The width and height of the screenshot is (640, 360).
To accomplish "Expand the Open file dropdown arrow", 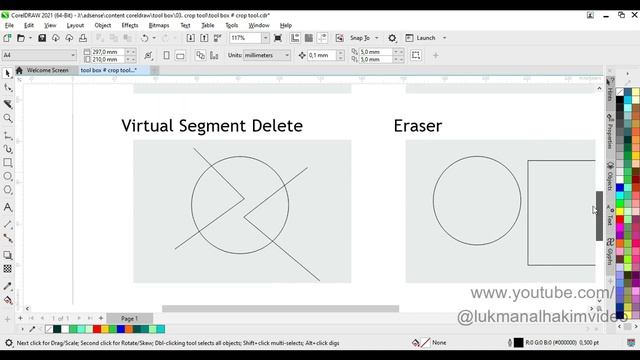I will [30, 38].
